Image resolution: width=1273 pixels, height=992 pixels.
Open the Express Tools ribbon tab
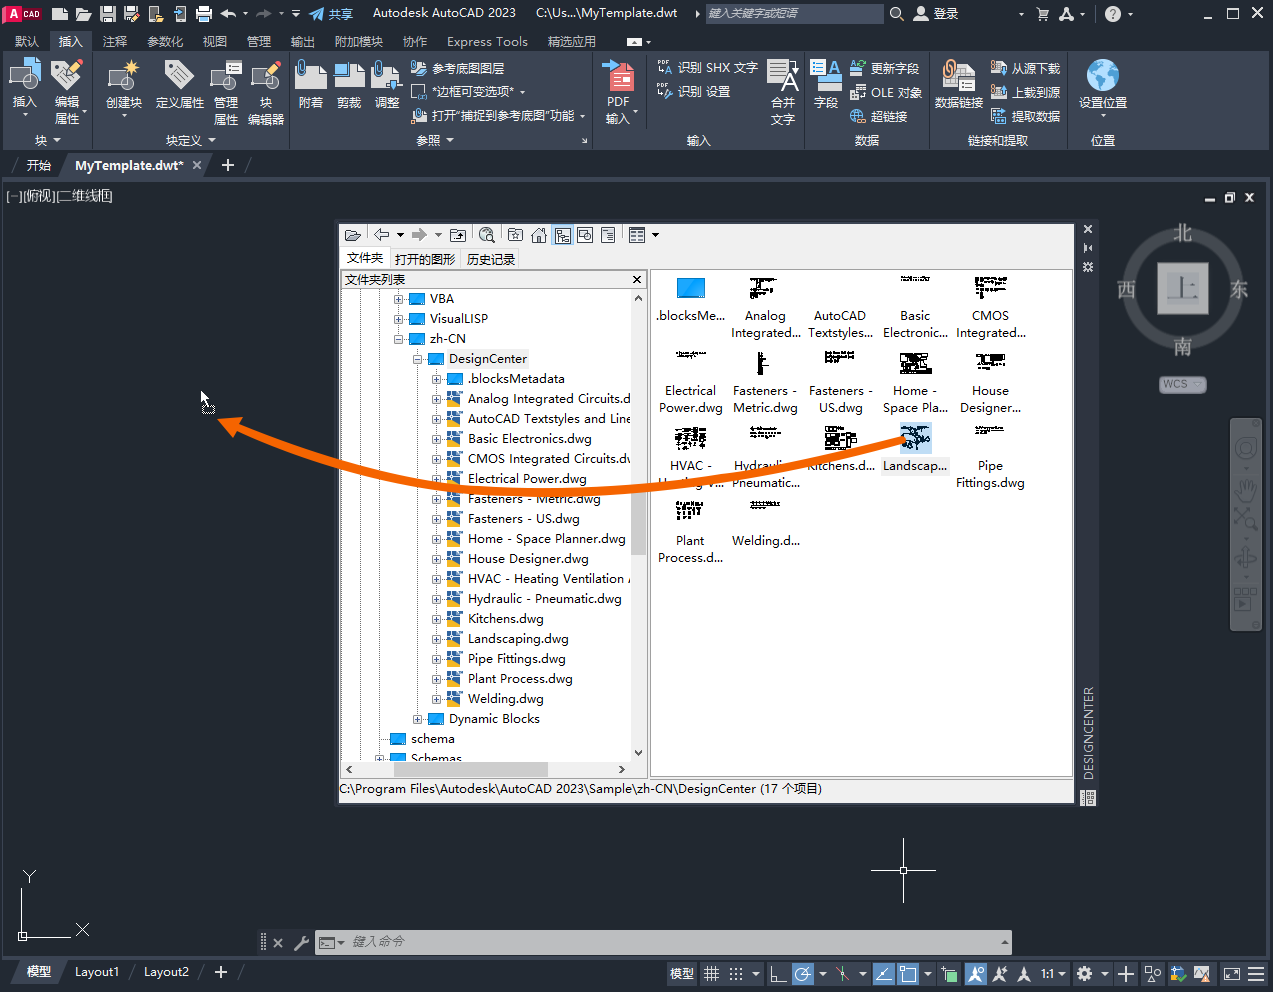click(487, 41)
